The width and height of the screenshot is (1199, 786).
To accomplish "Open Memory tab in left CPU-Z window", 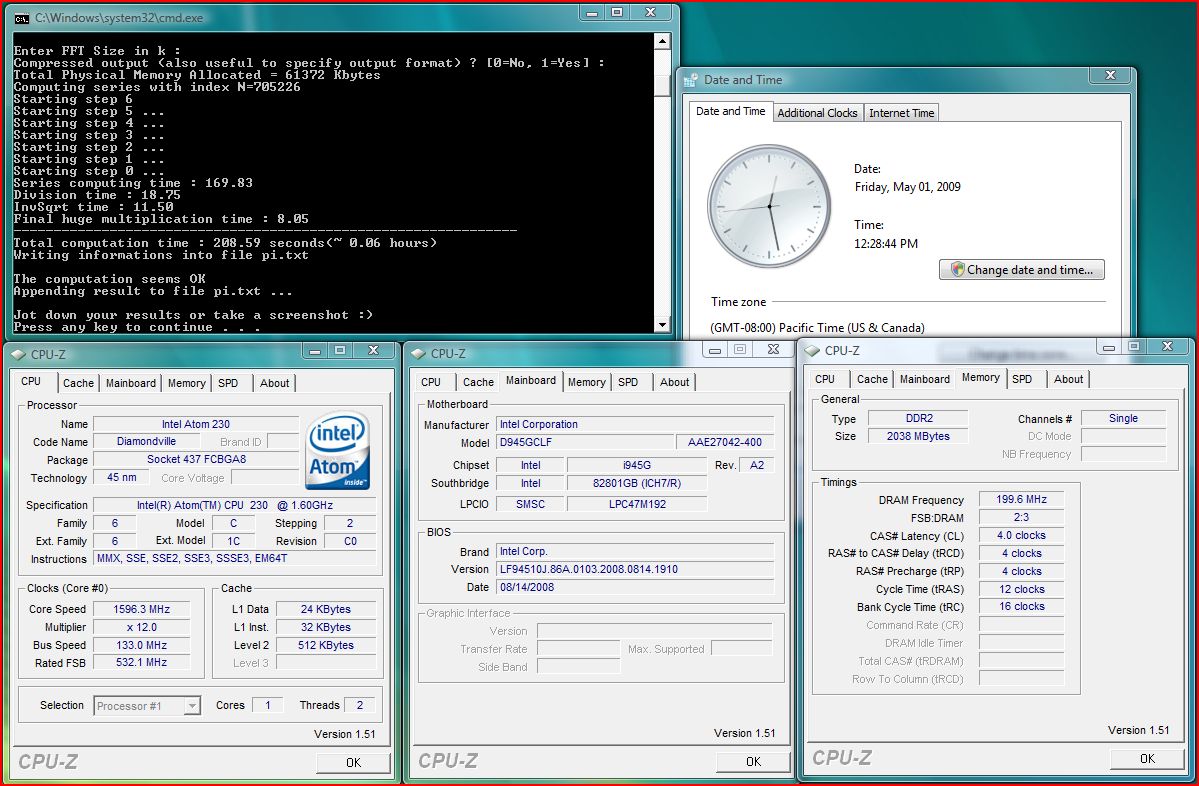I will 187,383.
